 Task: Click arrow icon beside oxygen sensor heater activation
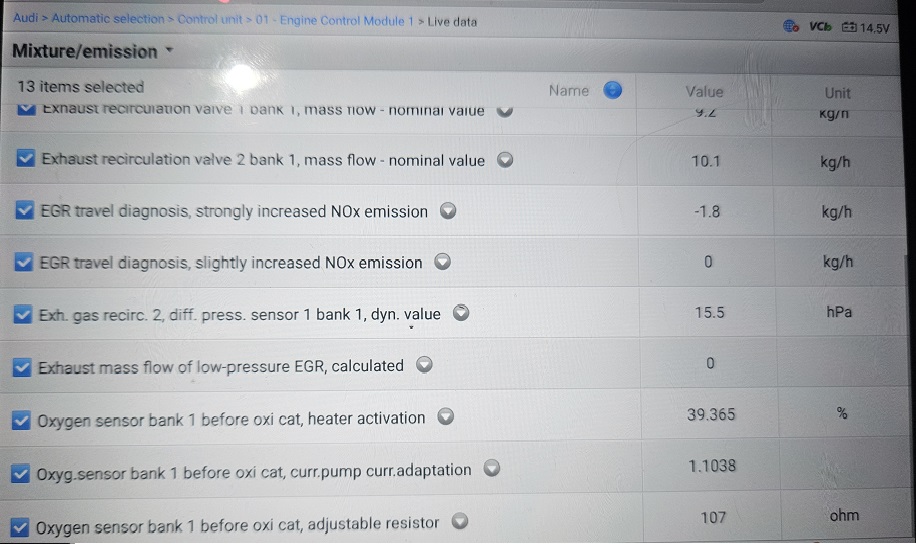tap(446, 418)
